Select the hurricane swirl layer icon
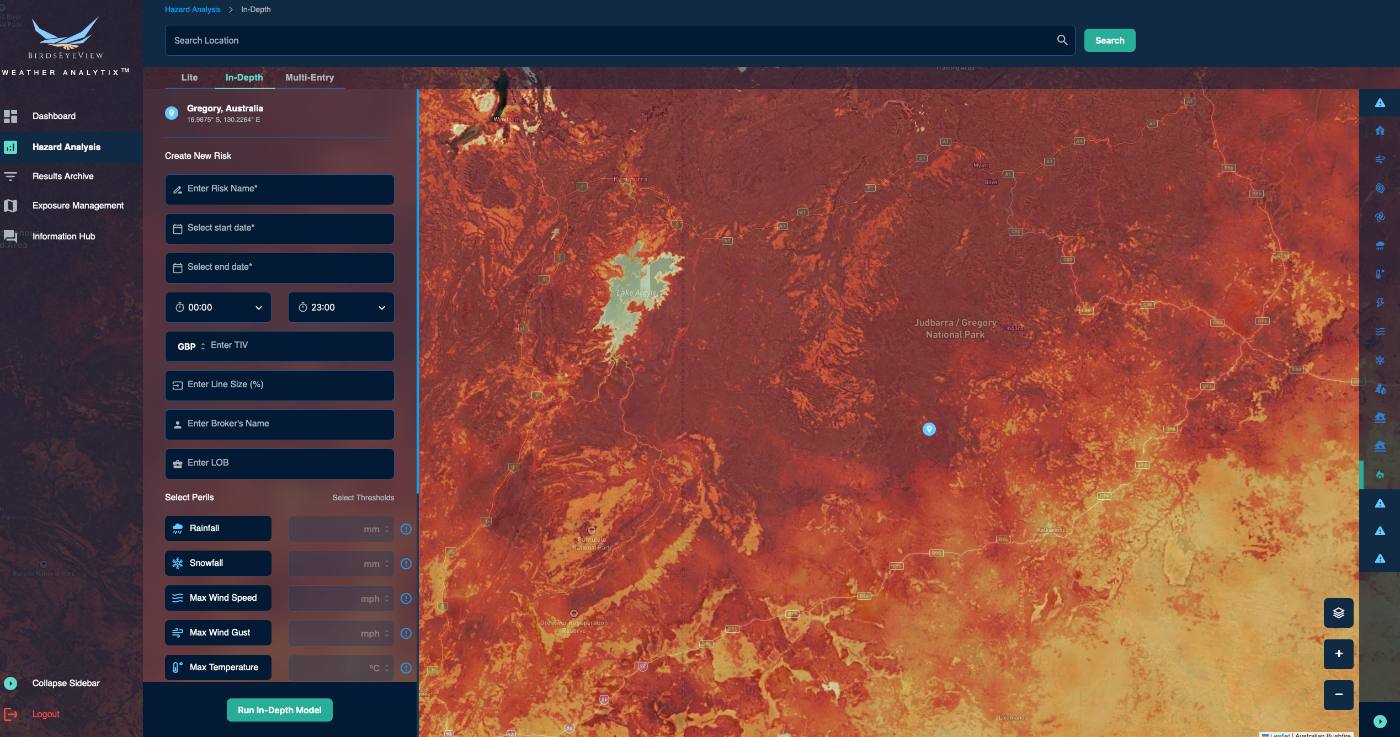Image resolution: width=1400 pixels, height=737 pixels. pyautogui.click(x=1380, y=216)
